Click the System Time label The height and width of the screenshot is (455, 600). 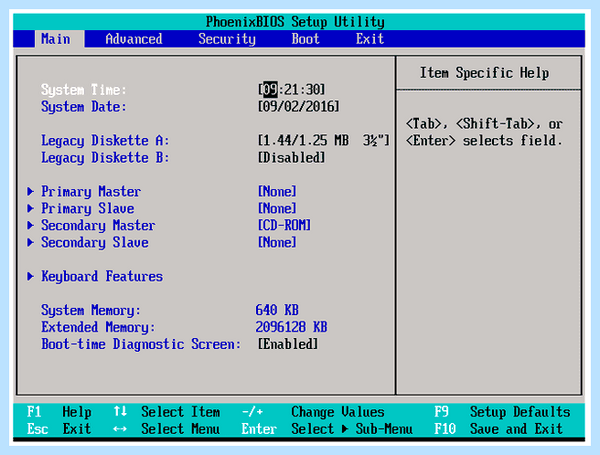coord(83,90)
